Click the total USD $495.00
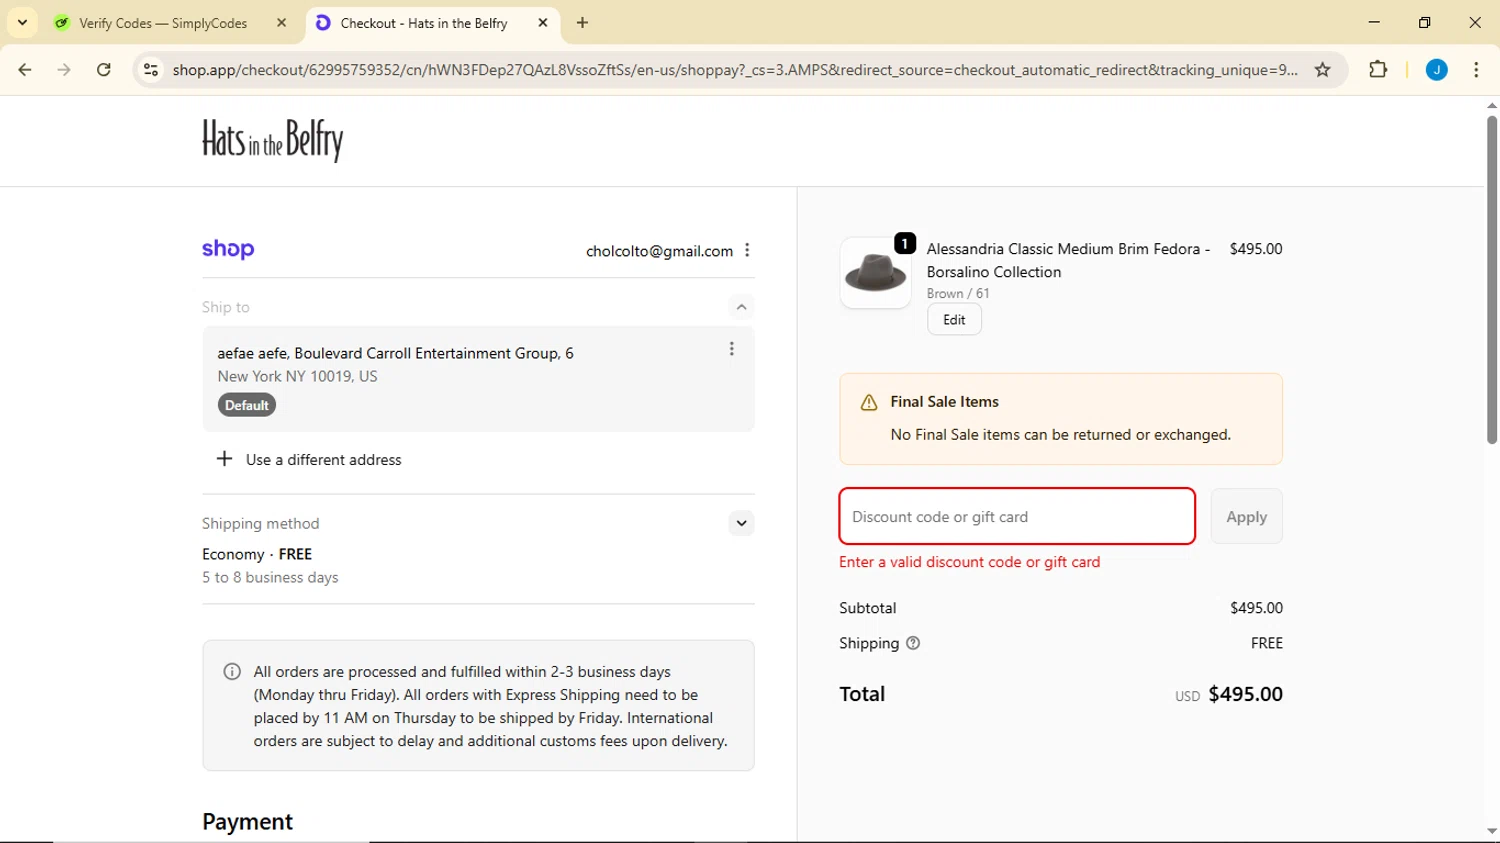1500x843 pixels. coord(1229,694)
